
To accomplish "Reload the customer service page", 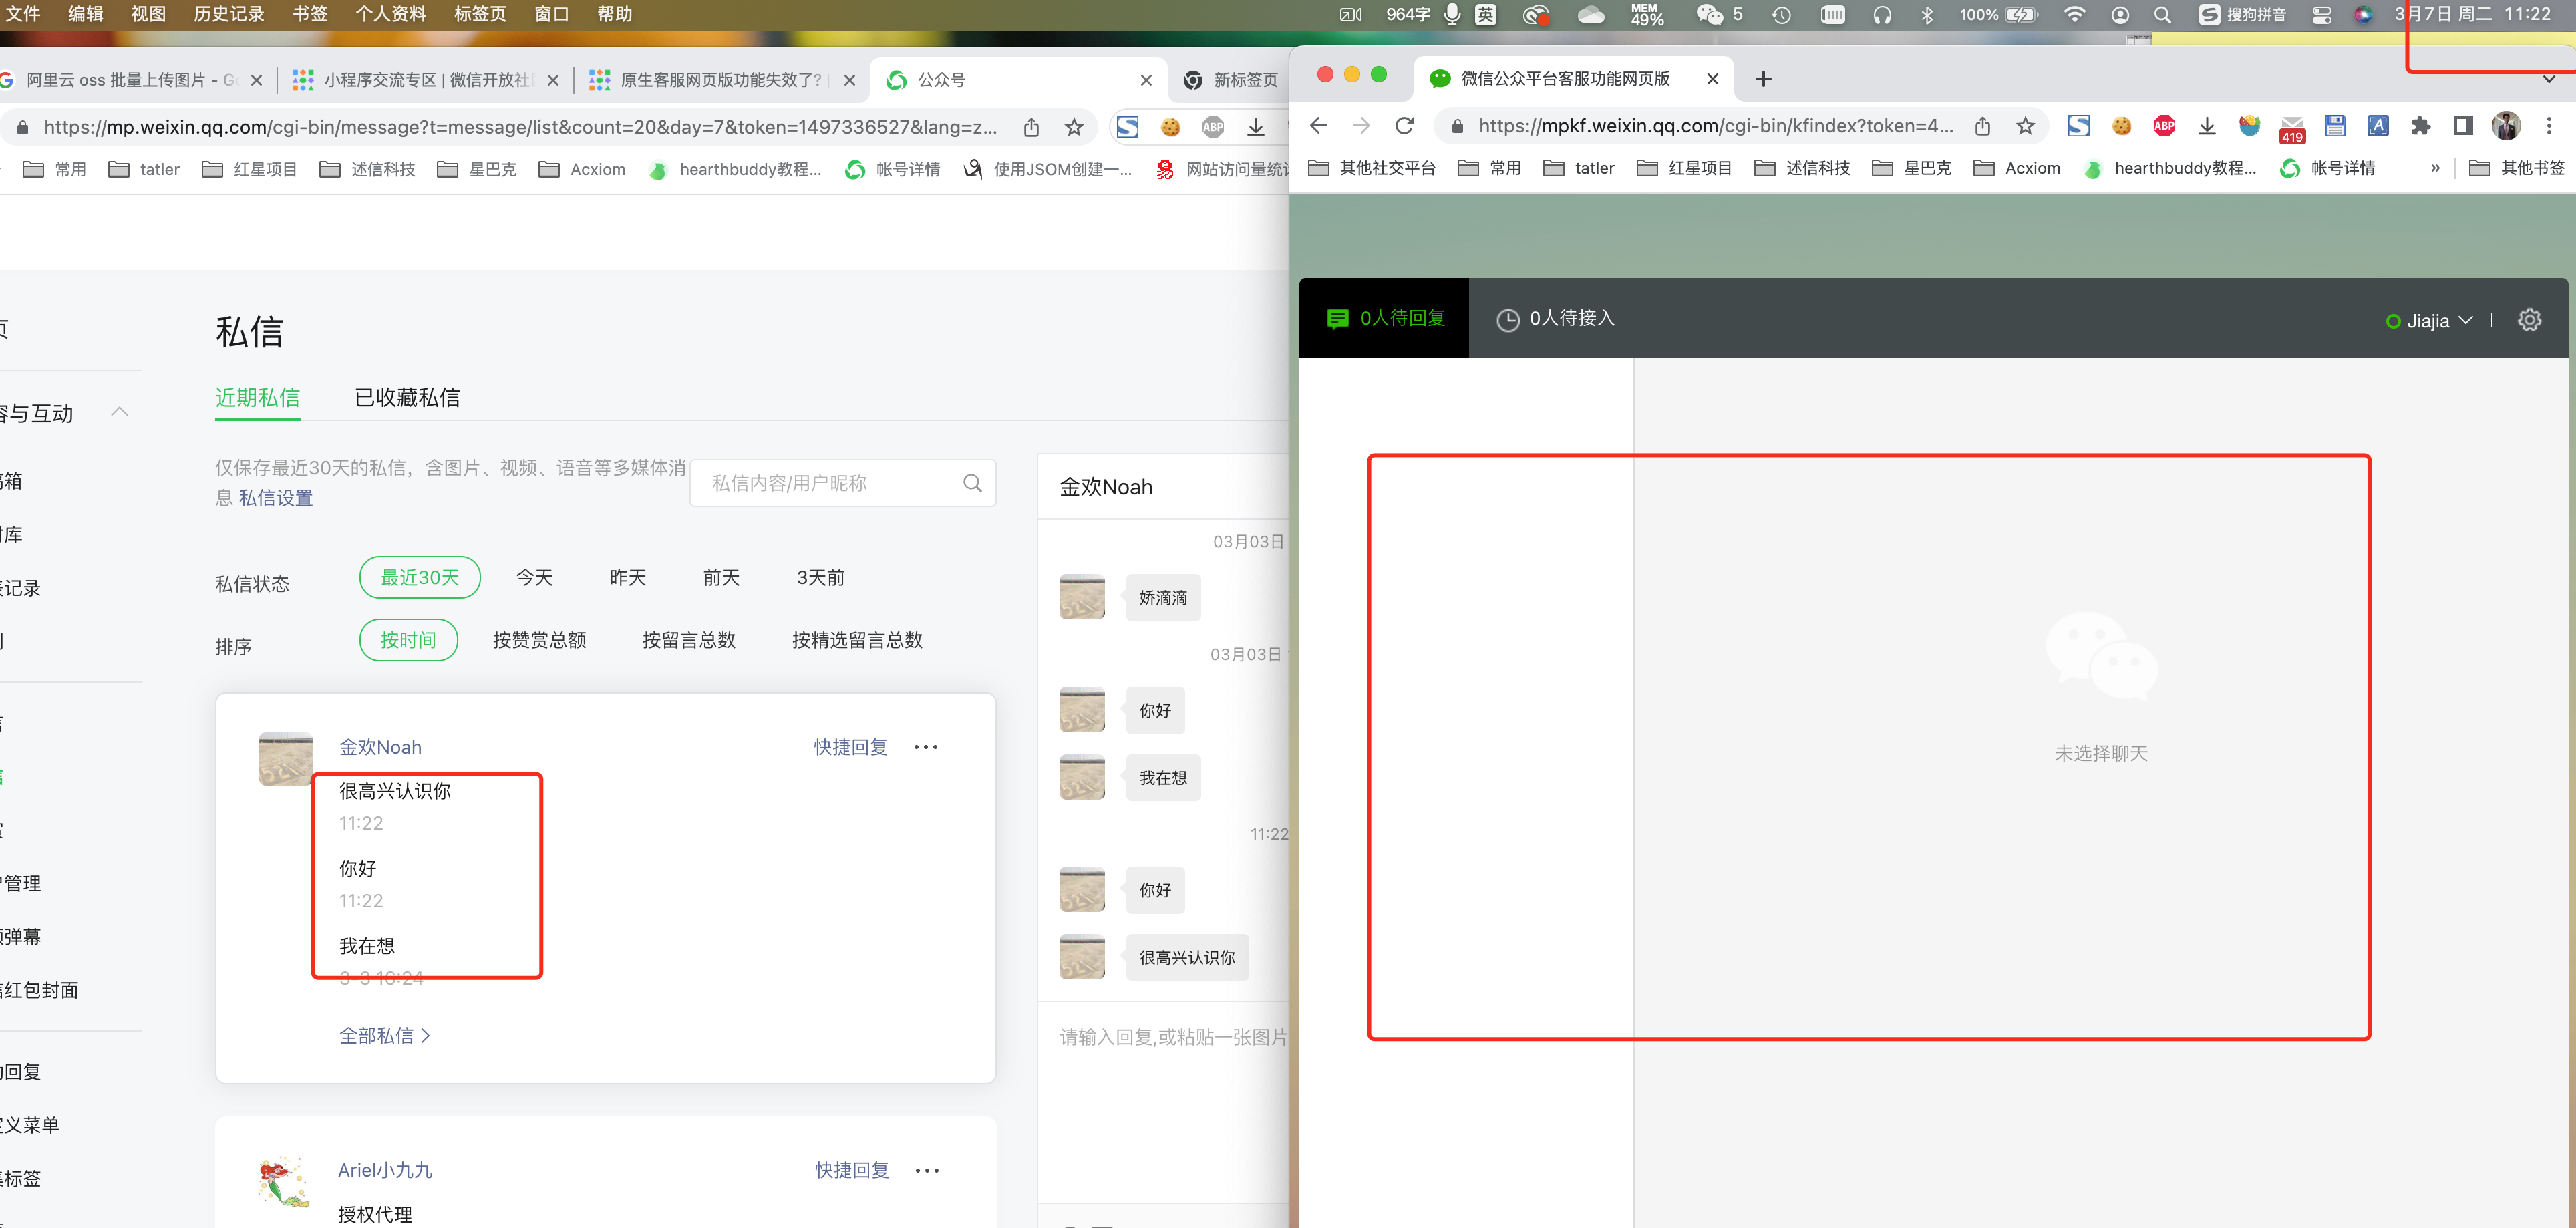I will (x=1405, y=126).
